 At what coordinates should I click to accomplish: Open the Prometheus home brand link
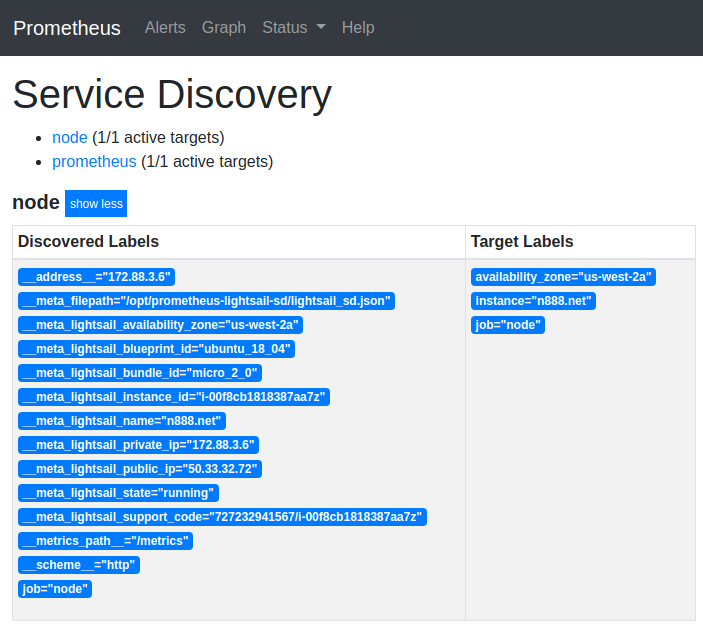point(67,28)
